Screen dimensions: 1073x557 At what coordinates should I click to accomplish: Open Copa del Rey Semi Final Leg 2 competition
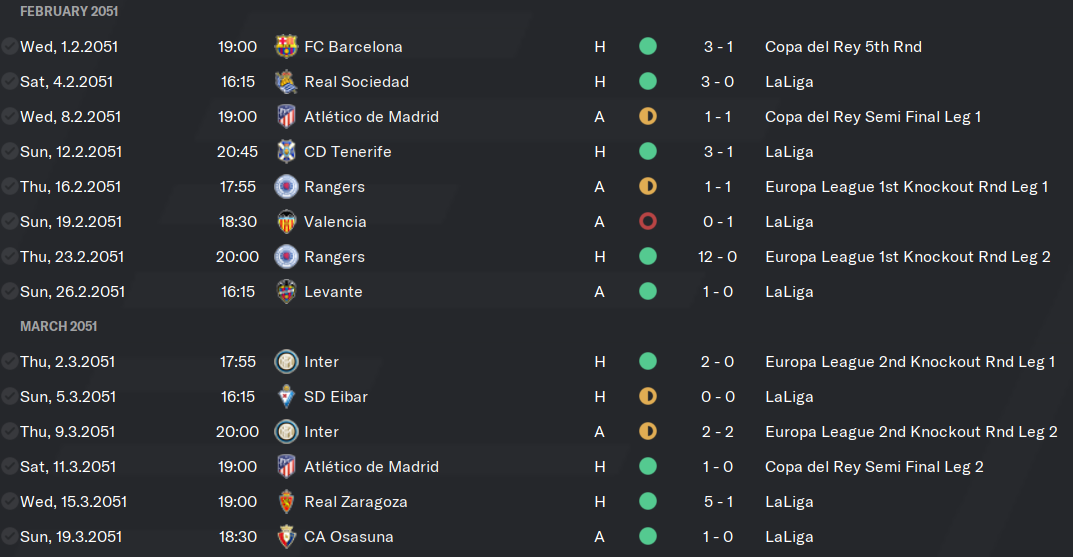point(874,467)
